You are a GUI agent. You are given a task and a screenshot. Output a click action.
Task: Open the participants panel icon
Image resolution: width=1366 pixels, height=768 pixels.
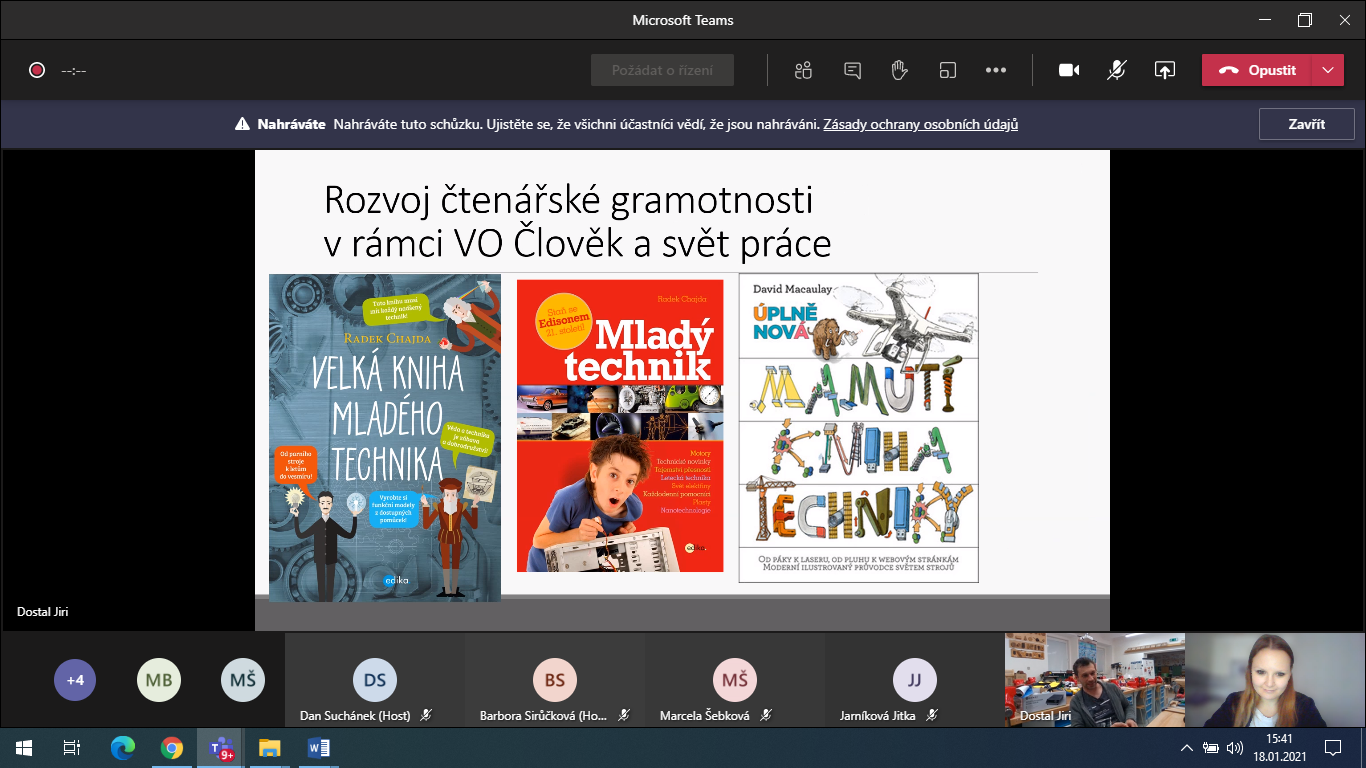tap(802, 70)
